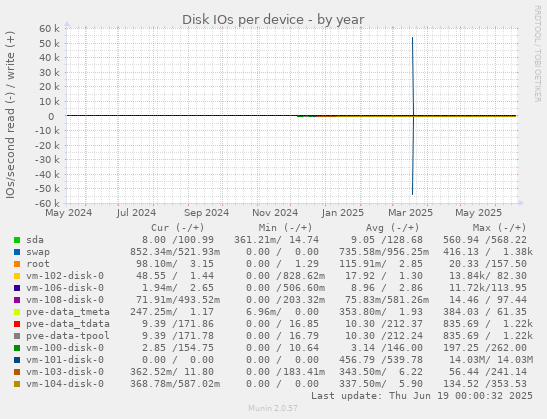Click the red pve-data_tdata legend swatch
The height and width of the screenshot is (419, 547).
coord(17,324)
